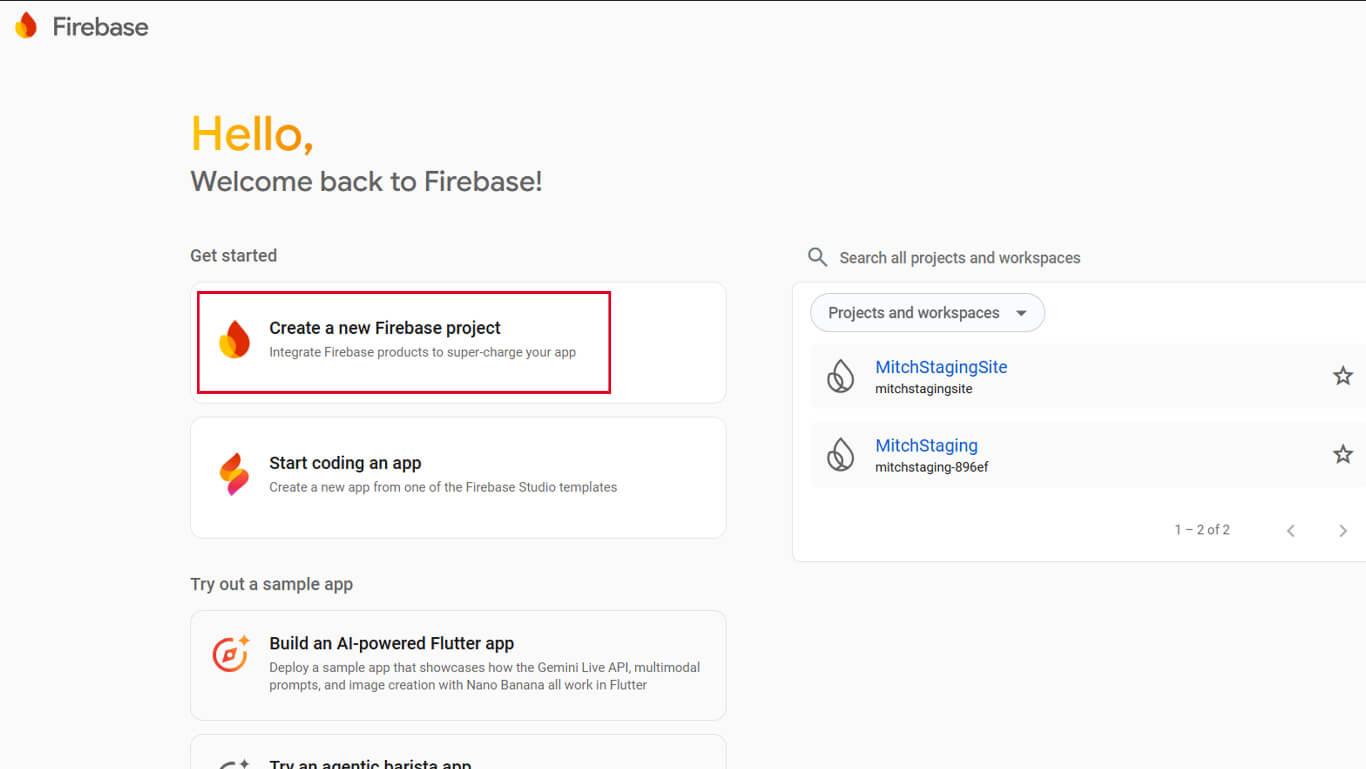The height and width of the screenshot is (769, 1366).
Task: Click the Create Firebase project flame icon
Action: [234, 340]
